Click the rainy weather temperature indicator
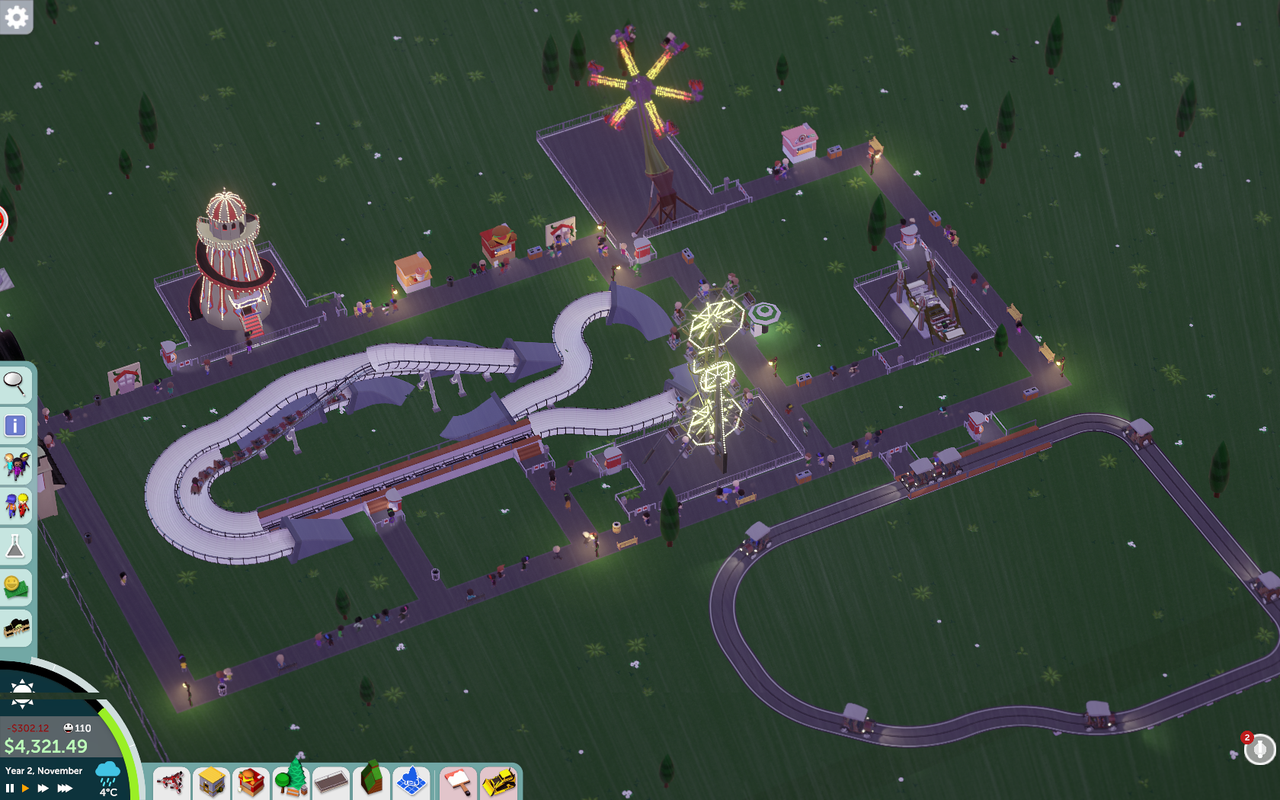This screenshot has height=800, width=1280. tap(108, 778)
